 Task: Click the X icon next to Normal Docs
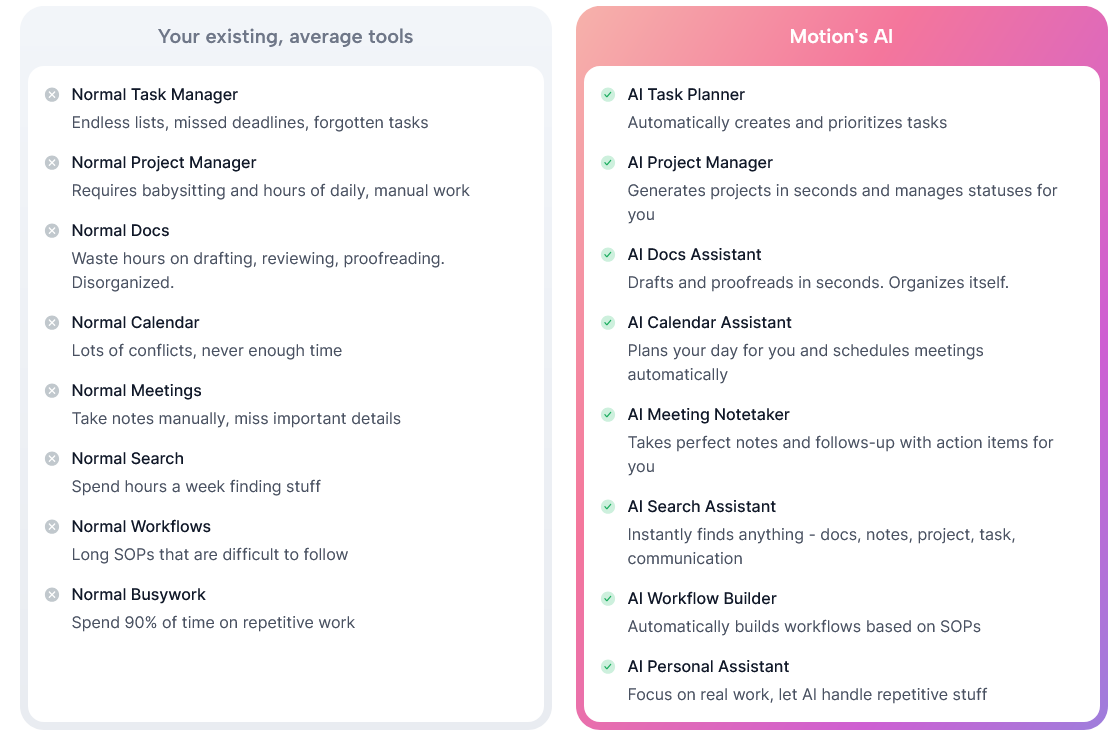click(x=52, y=231)
